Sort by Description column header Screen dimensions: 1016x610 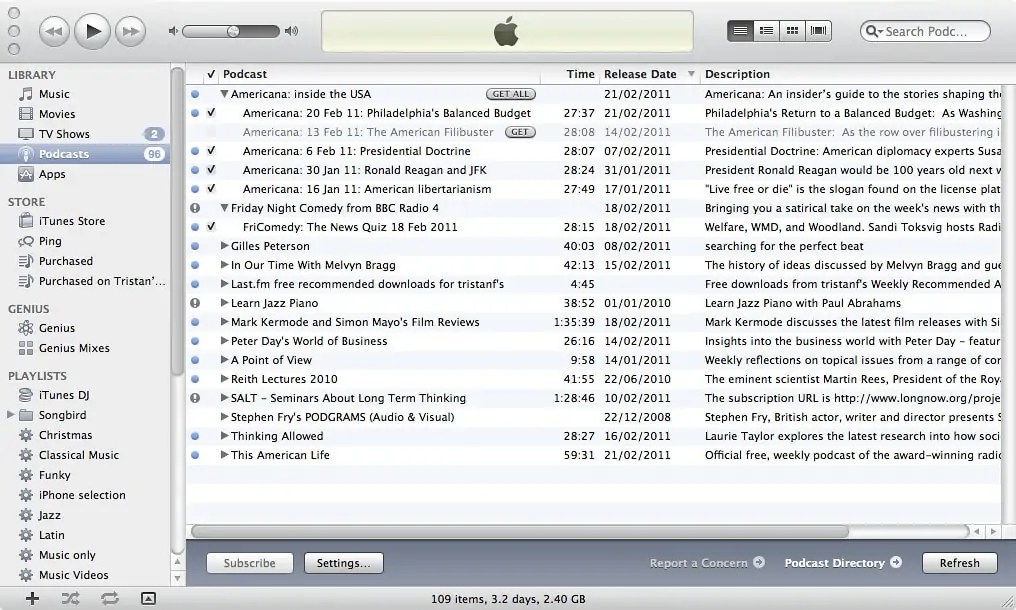851,75
